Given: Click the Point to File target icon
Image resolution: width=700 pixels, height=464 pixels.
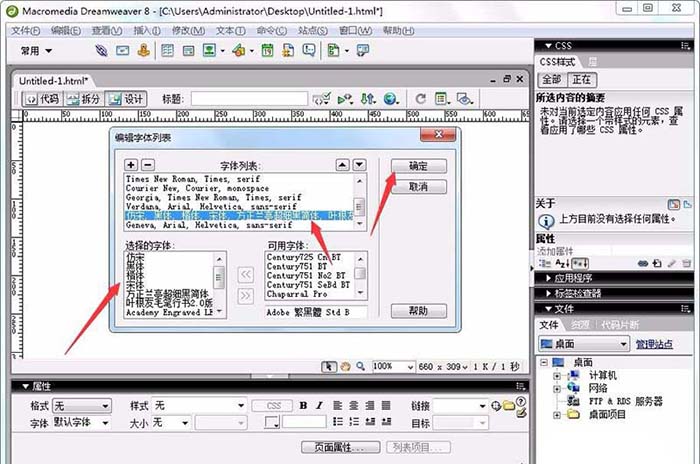Looking at the screenshot, I should [496, 405].
